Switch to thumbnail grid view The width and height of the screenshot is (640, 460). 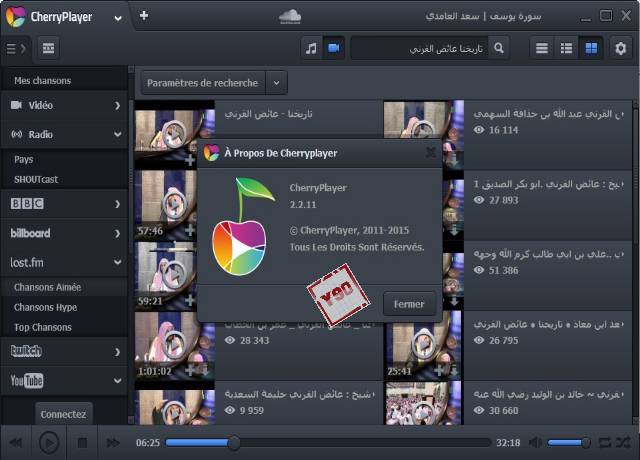591,48
